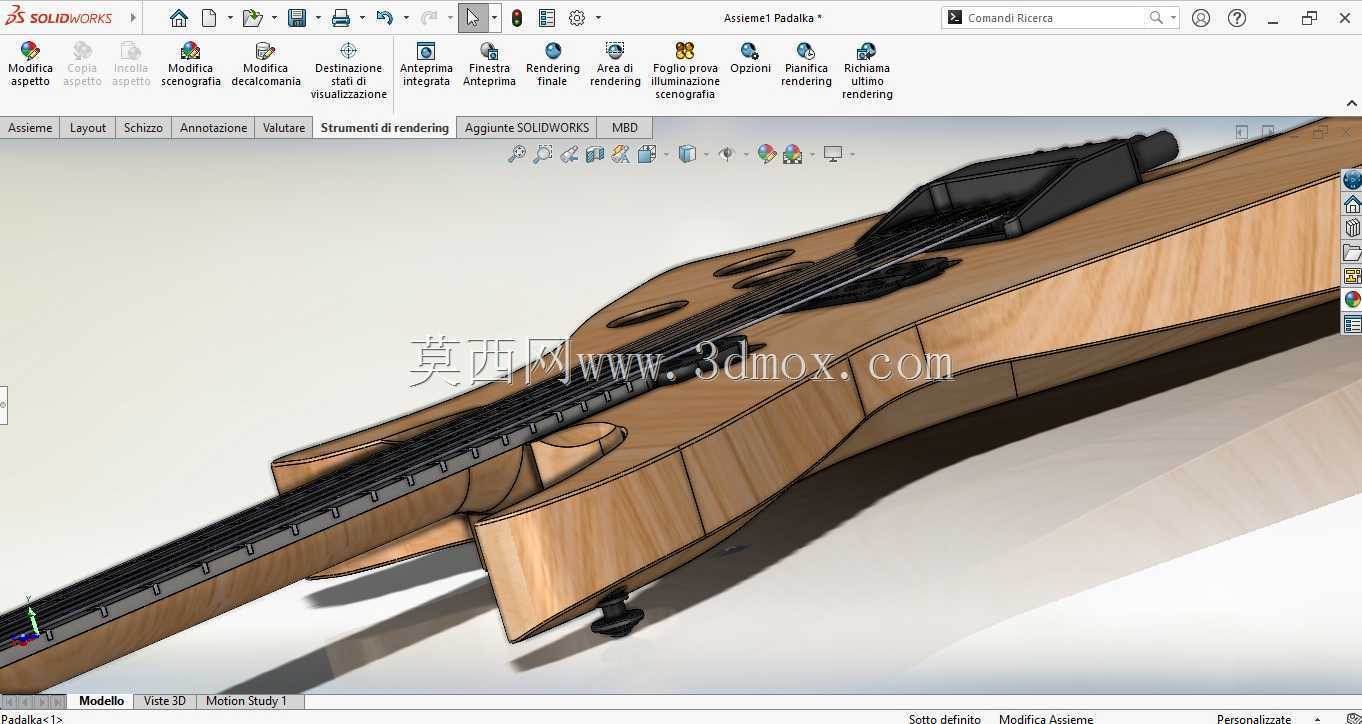Image resolution: width=1362 pixels, height=724 pixels.
Task: Open the Select tool dropdown arrow
Action: click(x=494, y=18)
